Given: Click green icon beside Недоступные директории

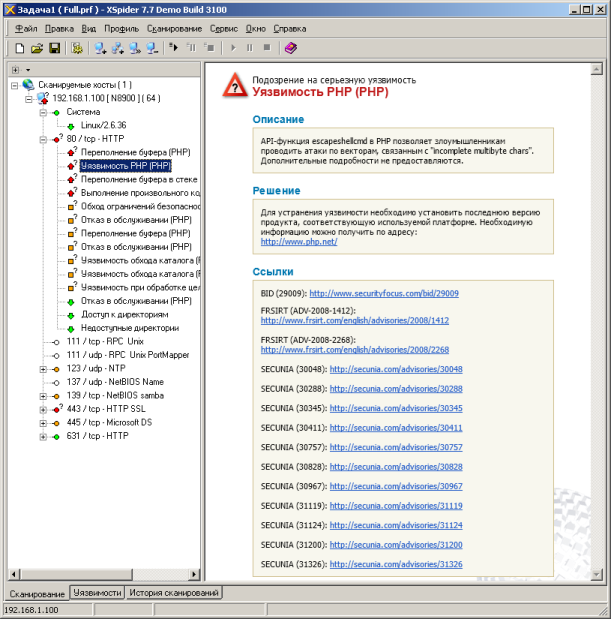Looking at the screenshot, I should [x=71, y=329].
